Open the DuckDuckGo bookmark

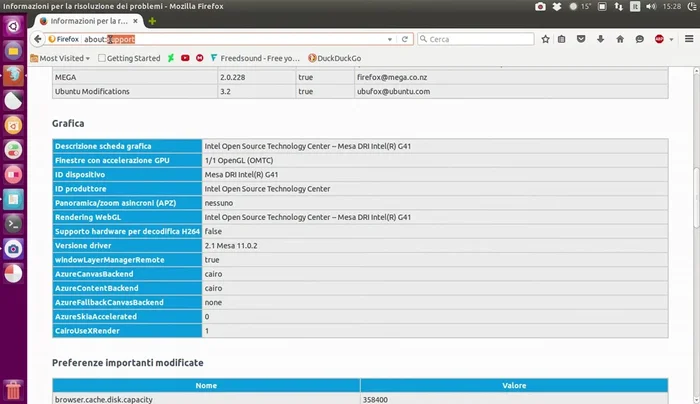tap(335, 58)
